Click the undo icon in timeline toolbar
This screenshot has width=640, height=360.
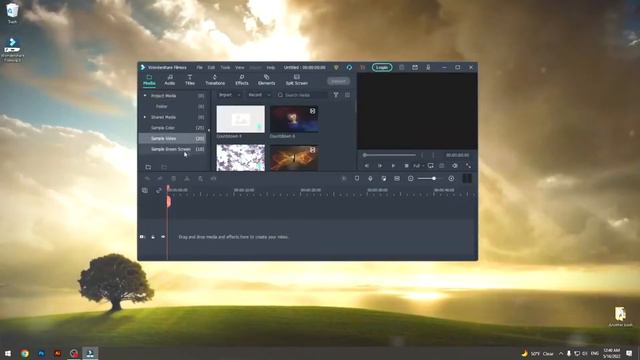(147, 178)
